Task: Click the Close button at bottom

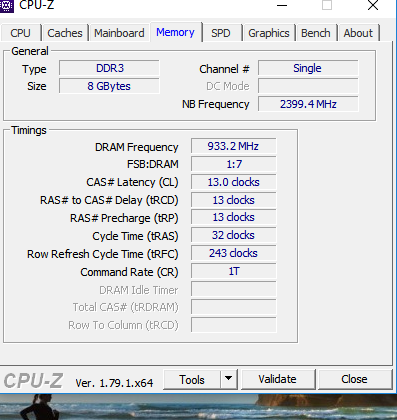Action: tap(354, 379)
